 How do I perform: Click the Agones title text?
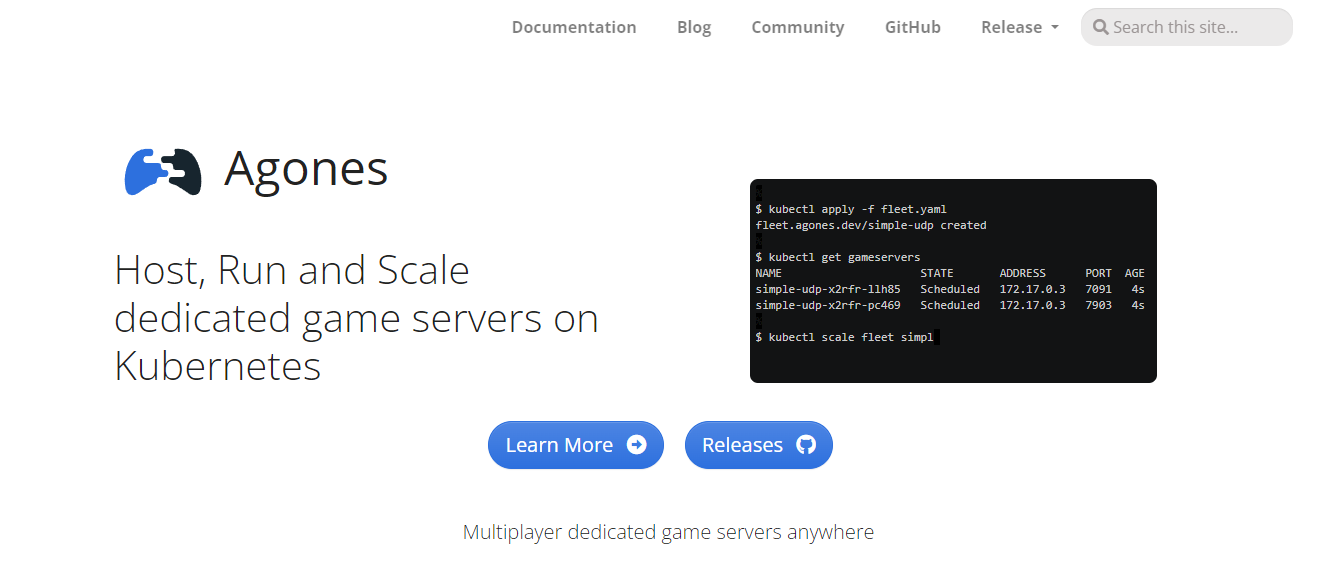306,169
